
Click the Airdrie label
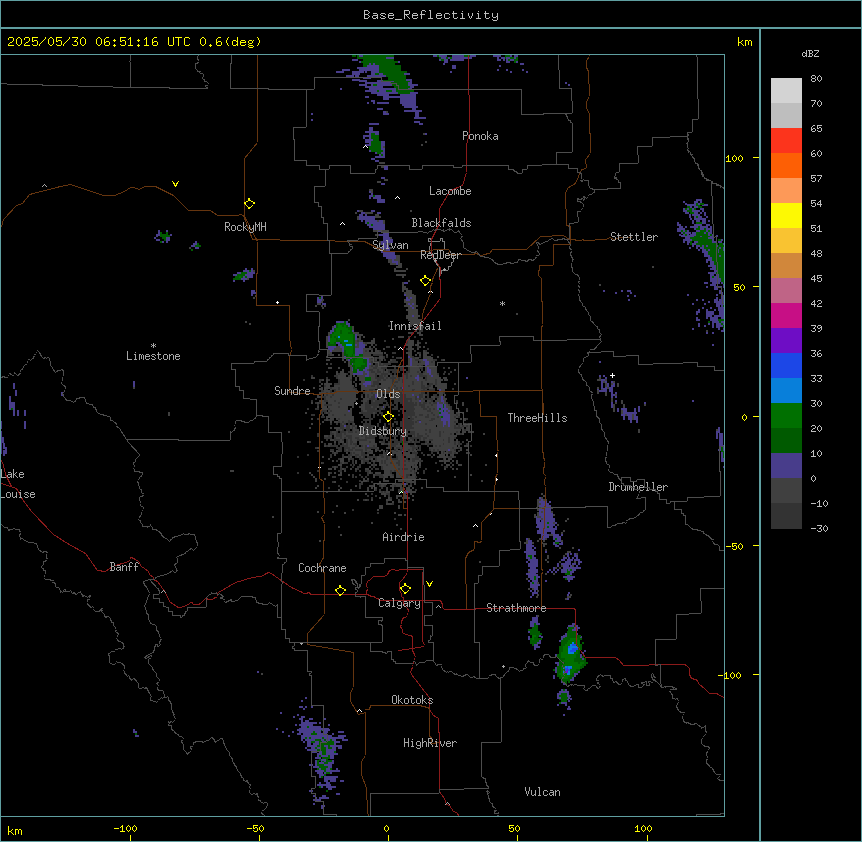point(403,537)
